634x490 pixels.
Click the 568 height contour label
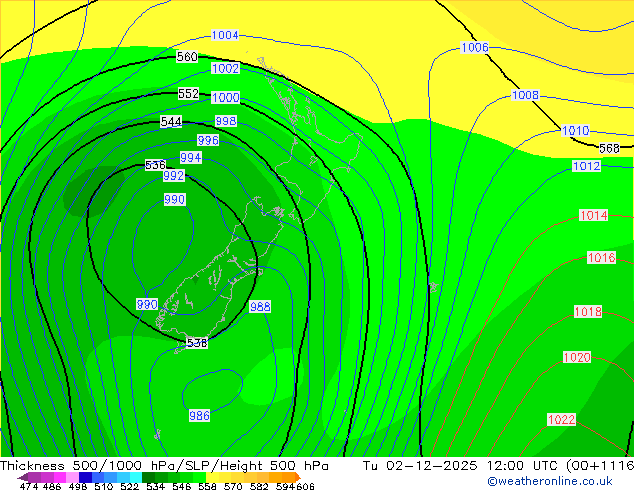tap(609, 148)
